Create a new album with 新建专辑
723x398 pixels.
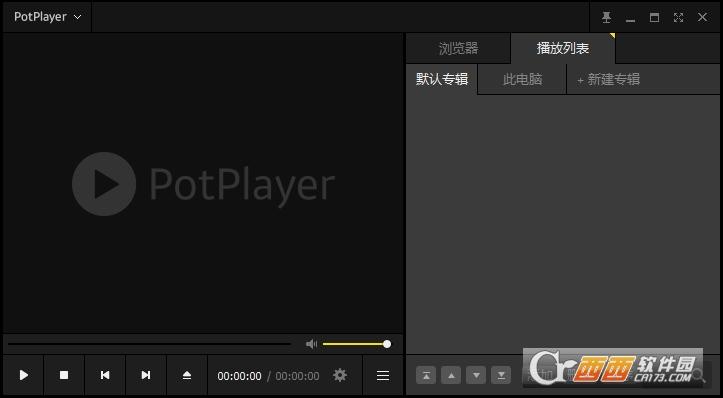[x=609, y=80]
